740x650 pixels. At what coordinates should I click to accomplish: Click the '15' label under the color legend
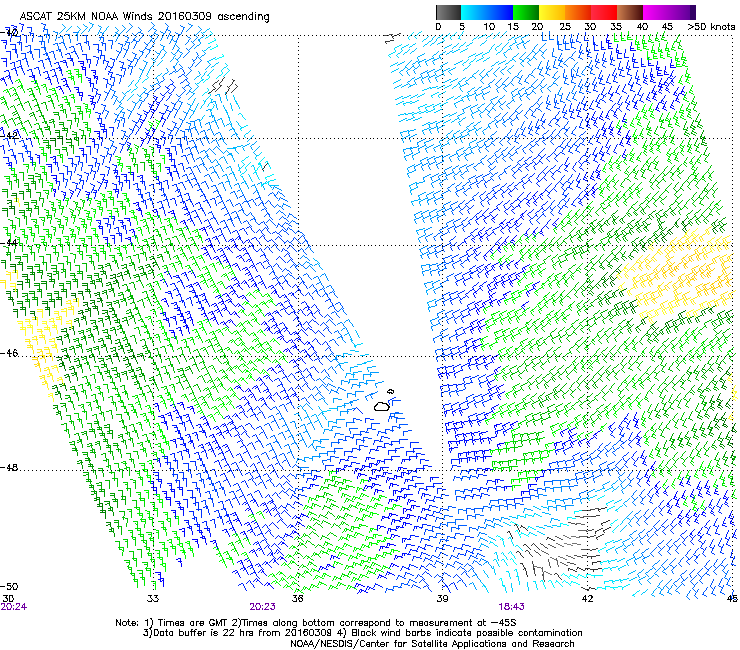[x=513, y=27]
